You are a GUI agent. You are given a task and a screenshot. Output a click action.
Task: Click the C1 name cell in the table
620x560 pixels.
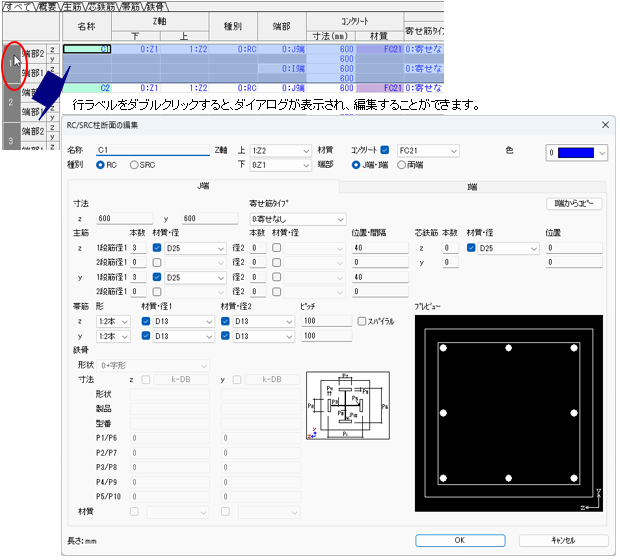tap(87, 49)
